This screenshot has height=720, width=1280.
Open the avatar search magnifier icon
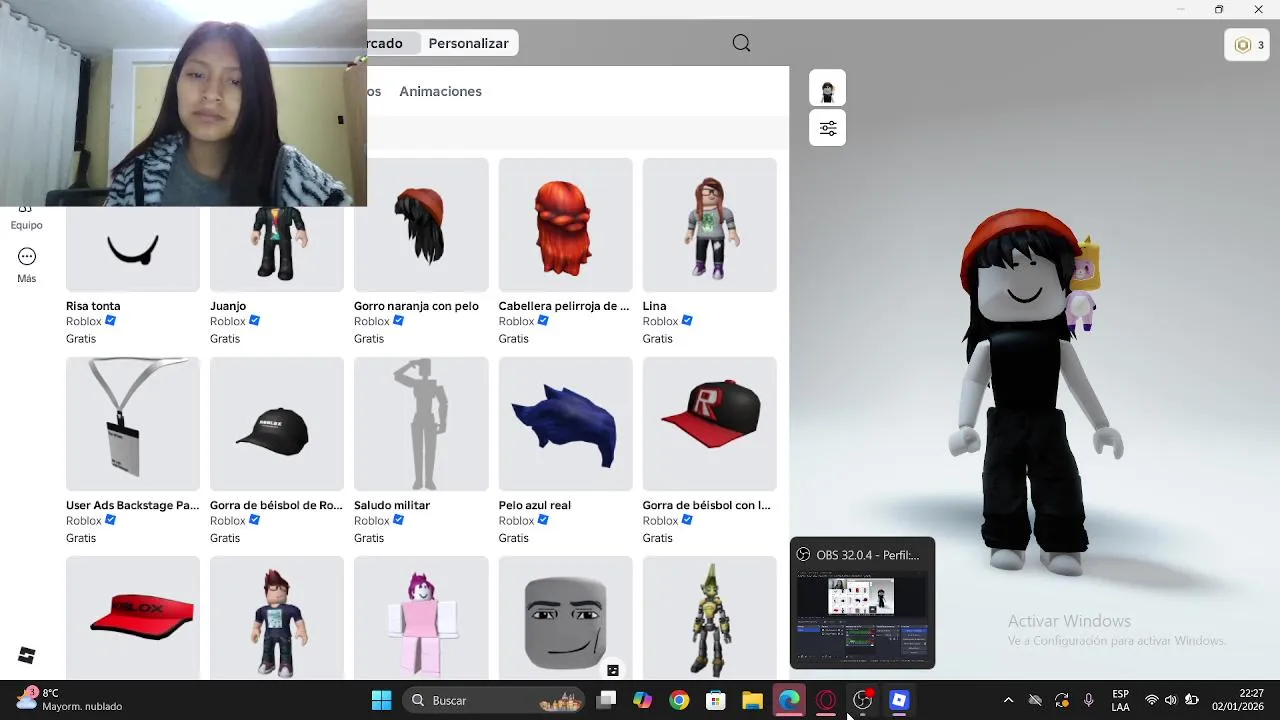point(741,43)
